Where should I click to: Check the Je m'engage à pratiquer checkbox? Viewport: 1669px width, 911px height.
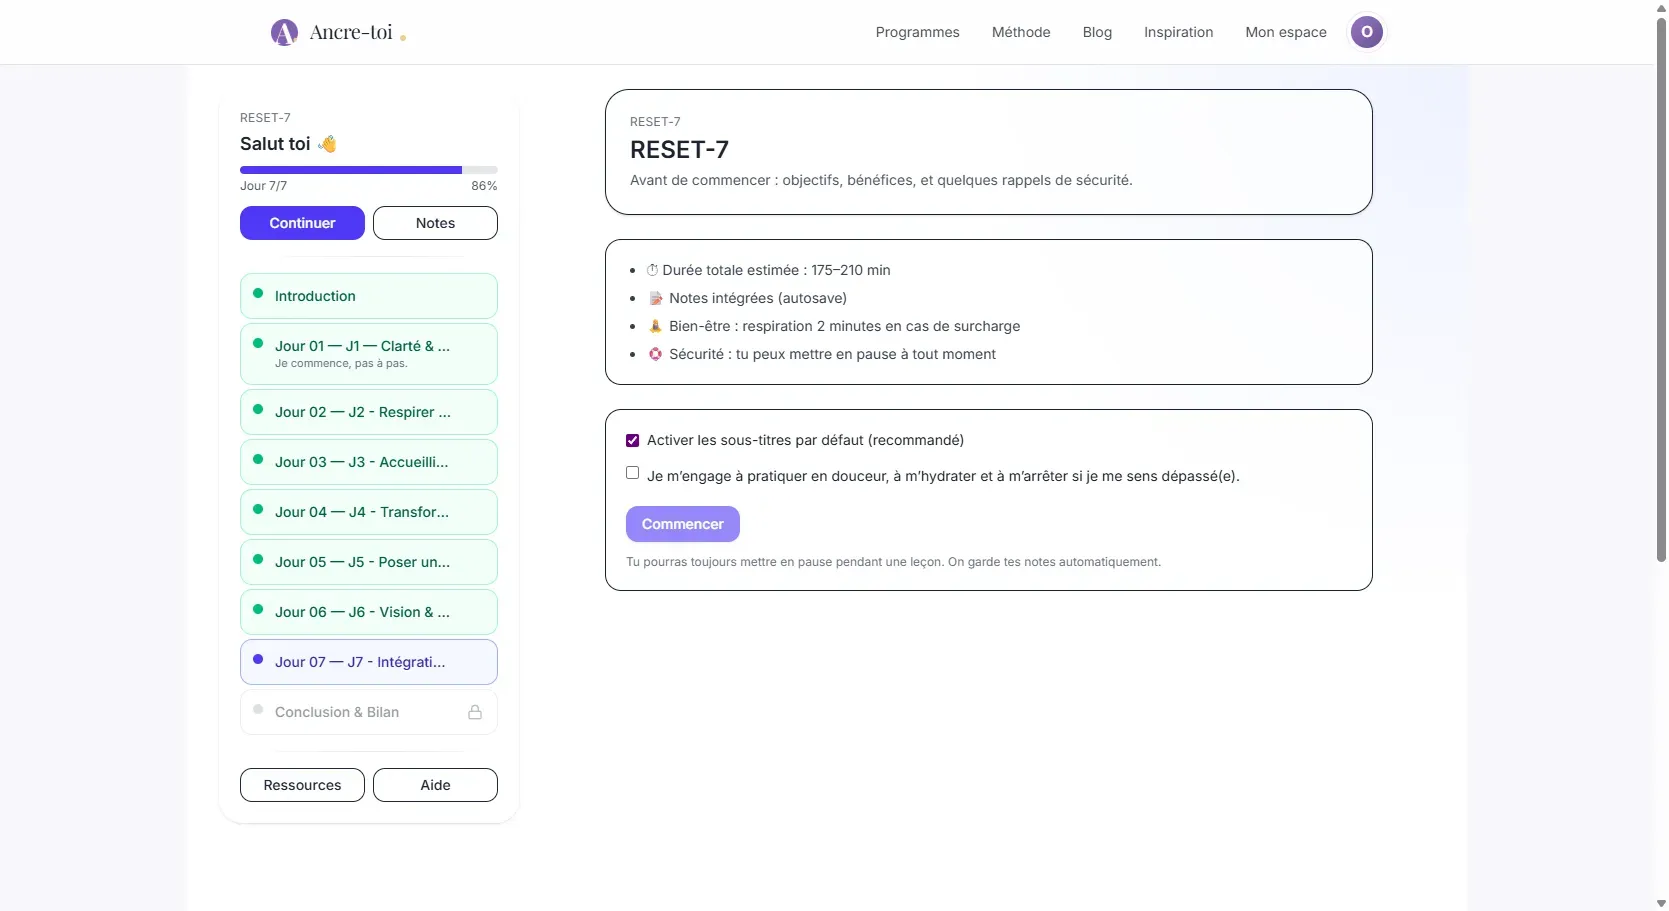click(632, 471)
